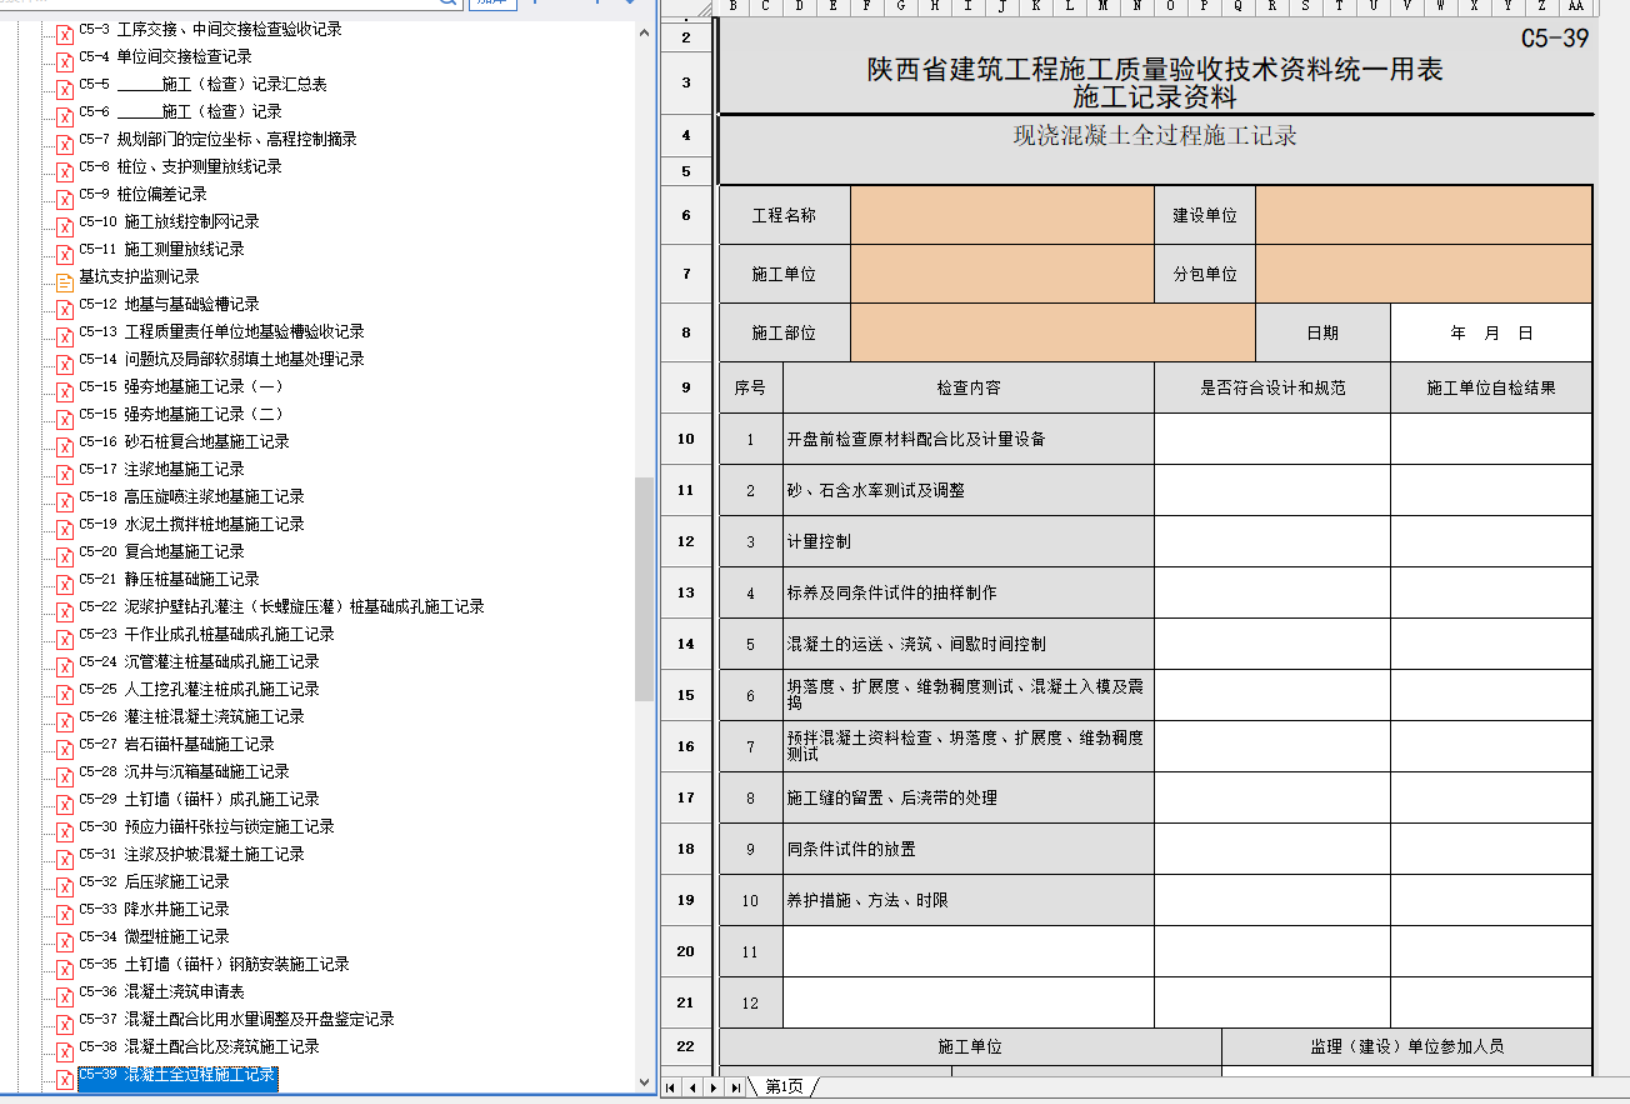Screen dimensions: 1630x1104
Task: Click the file icon beside C5-7 规划部门的定位坐标
Action: pyautogui.click(x=65, y=144)
